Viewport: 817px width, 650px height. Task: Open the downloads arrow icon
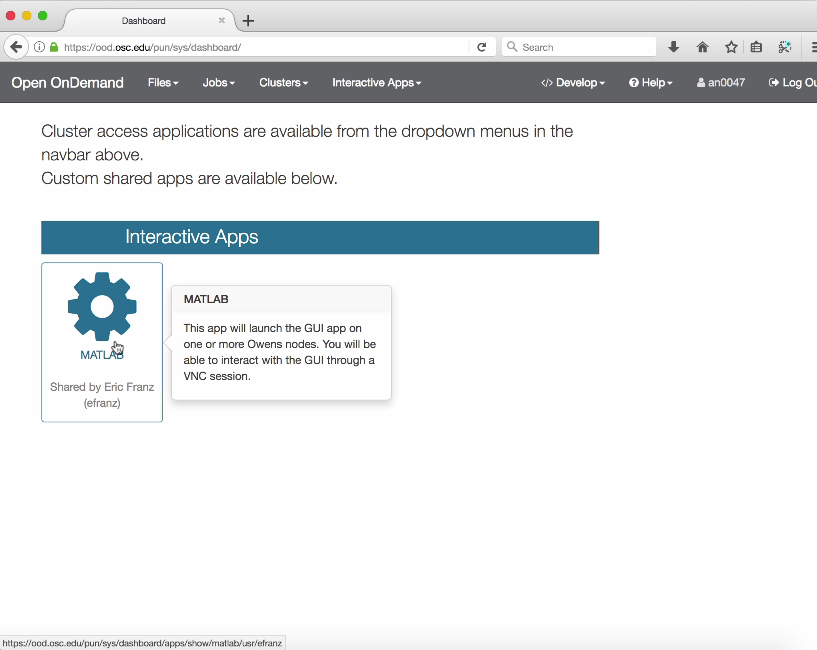pos(674,47)
